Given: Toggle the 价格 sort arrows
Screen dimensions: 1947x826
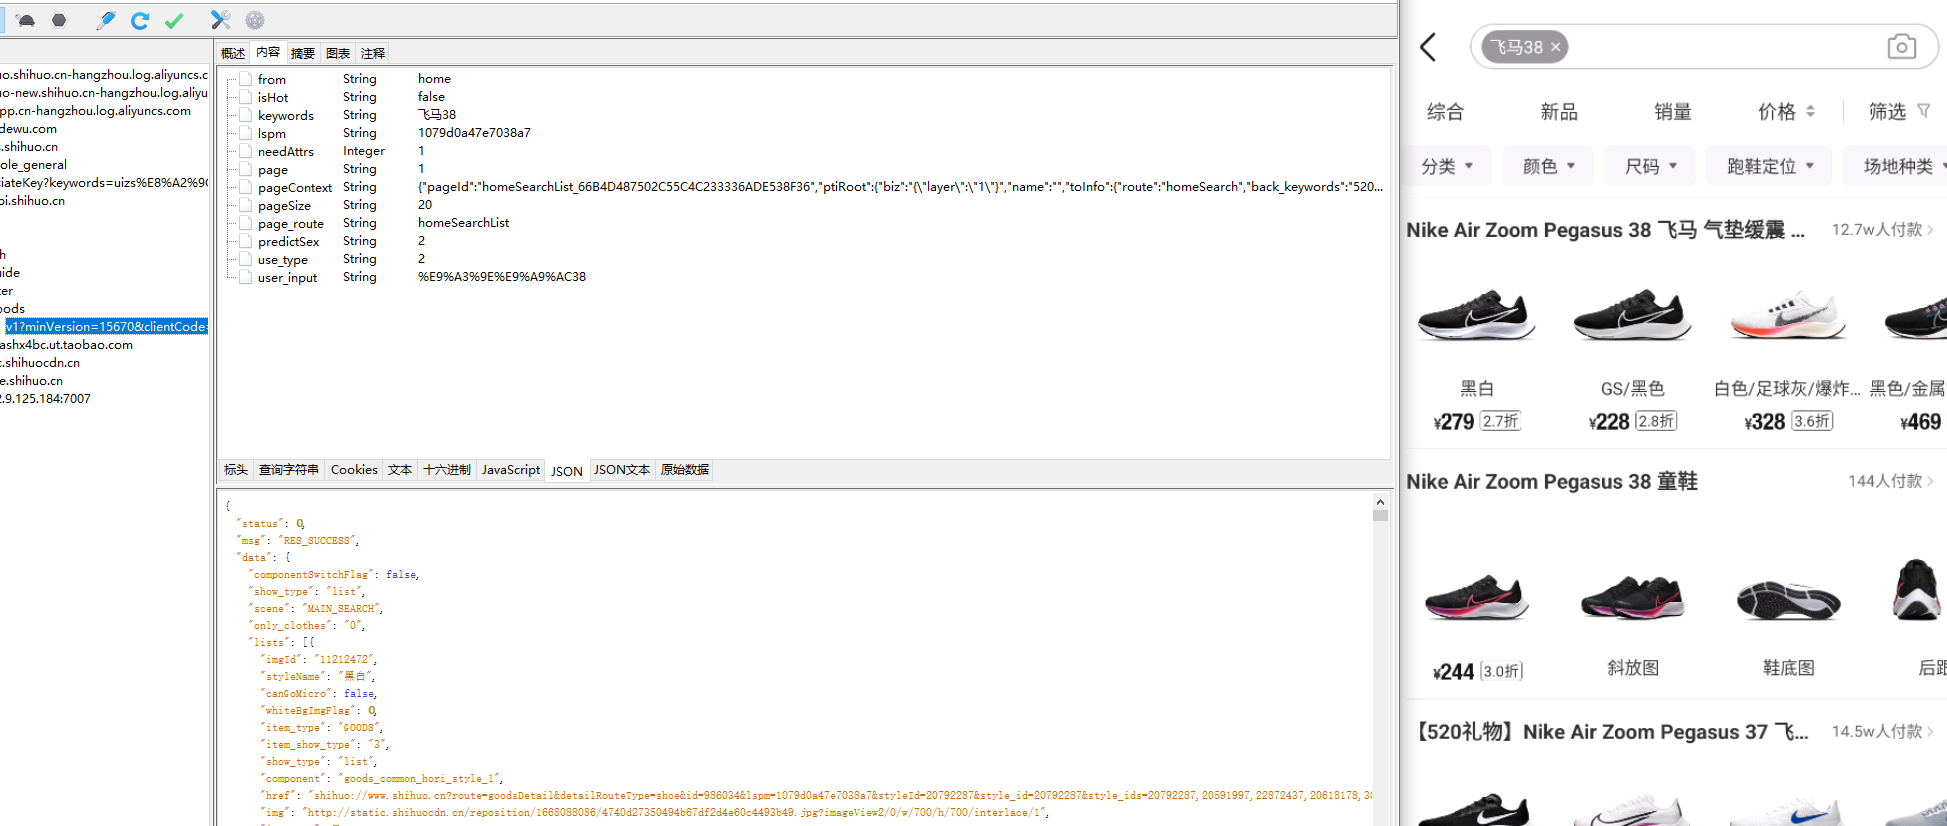Looking at the screenshot, I should point(1811,111).
